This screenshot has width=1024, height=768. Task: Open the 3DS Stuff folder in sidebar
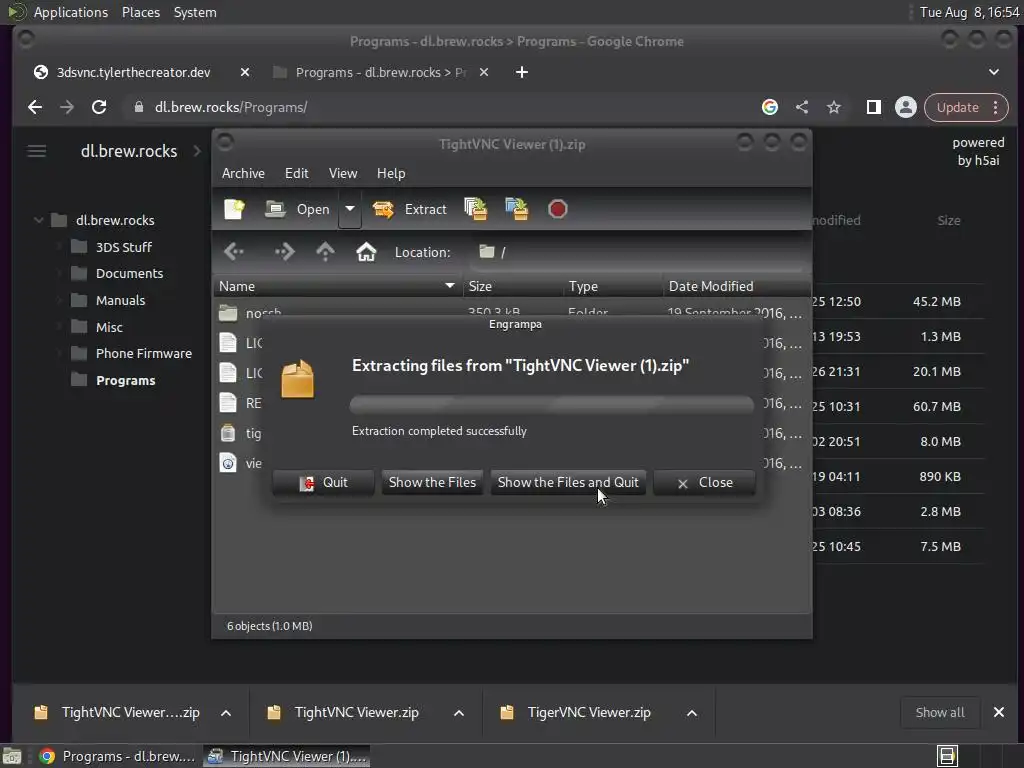123,247
